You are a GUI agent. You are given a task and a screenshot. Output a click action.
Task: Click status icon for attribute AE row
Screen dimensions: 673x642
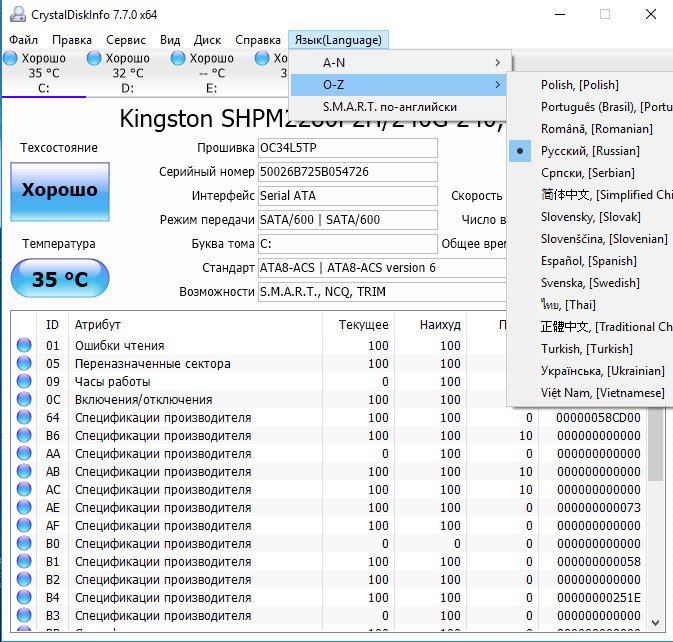coord(24,507)
